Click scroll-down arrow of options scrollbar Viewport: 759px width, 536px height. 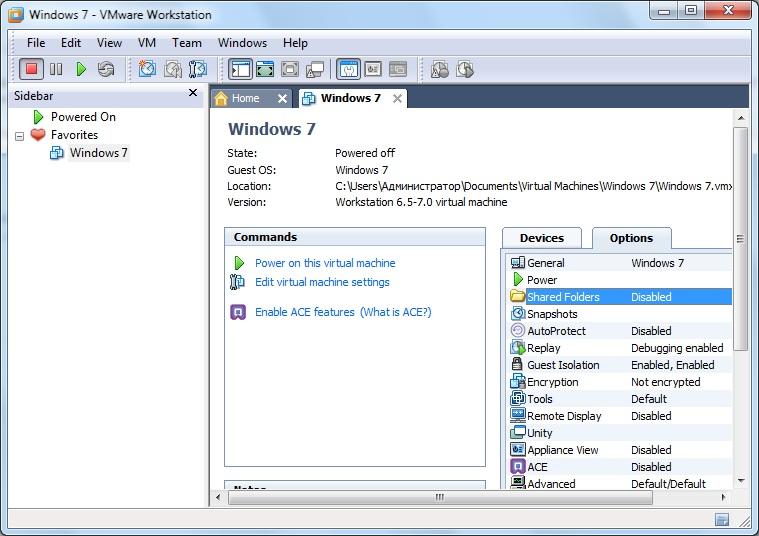click(x=741, y=481)
